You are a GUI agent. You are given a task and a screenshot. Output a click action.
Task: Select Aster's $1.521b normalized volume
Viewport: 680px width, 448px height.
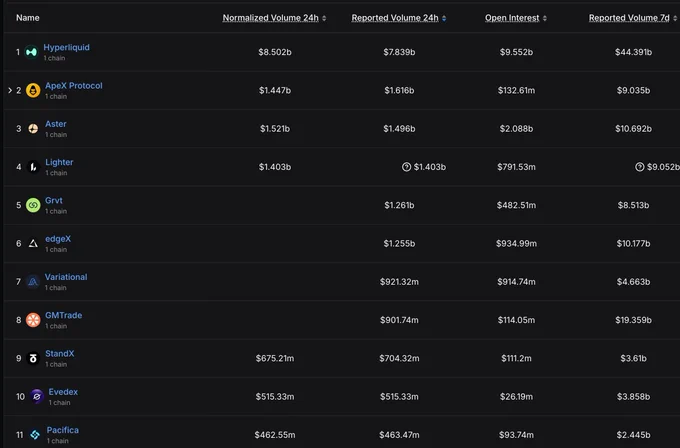(275, 129)
